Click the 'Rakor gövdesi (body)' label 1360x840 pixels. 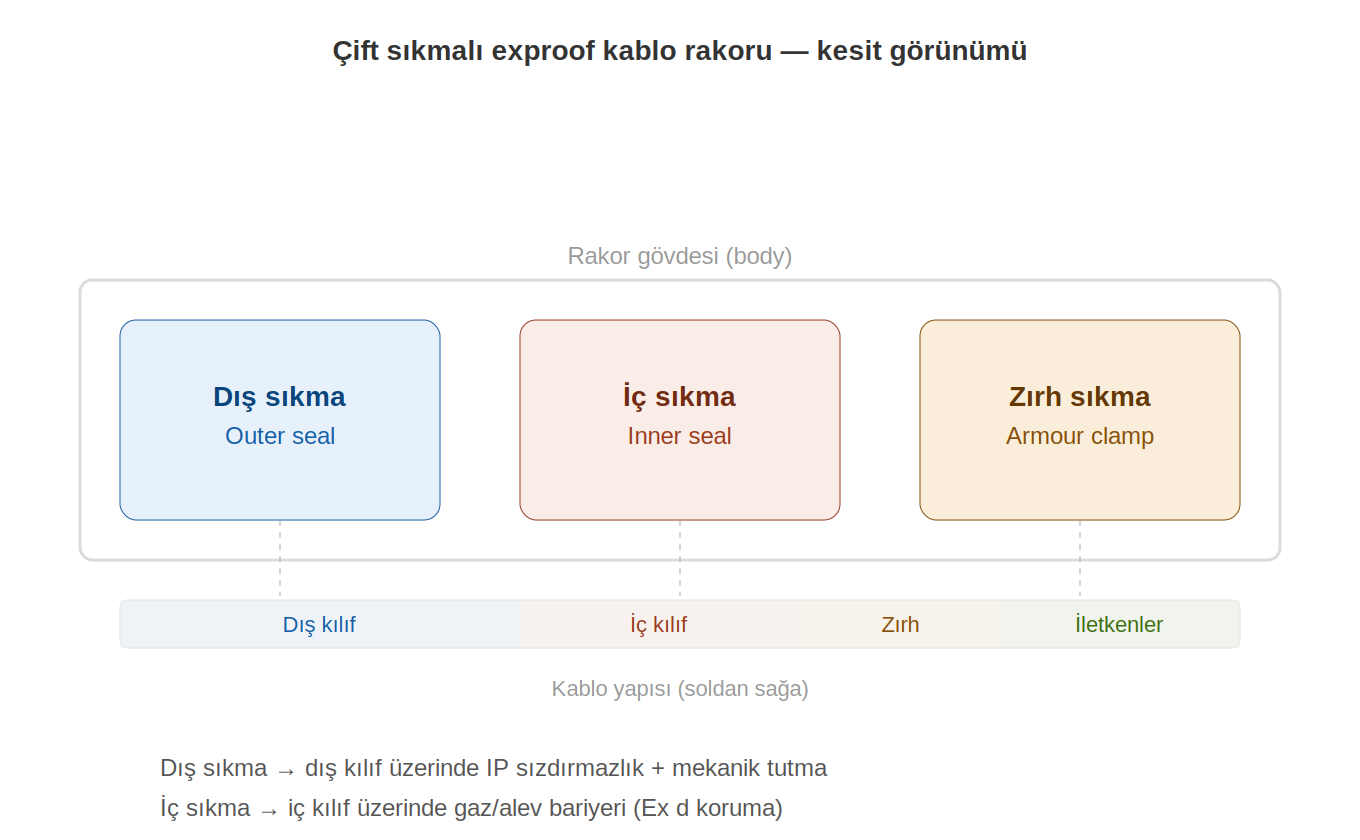pos(679,256)
